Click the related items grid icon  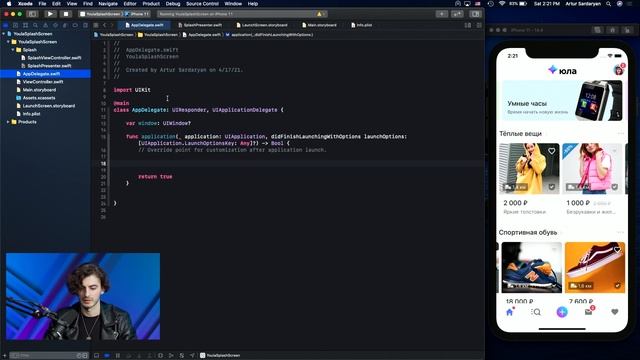click(x=96, y=25)
